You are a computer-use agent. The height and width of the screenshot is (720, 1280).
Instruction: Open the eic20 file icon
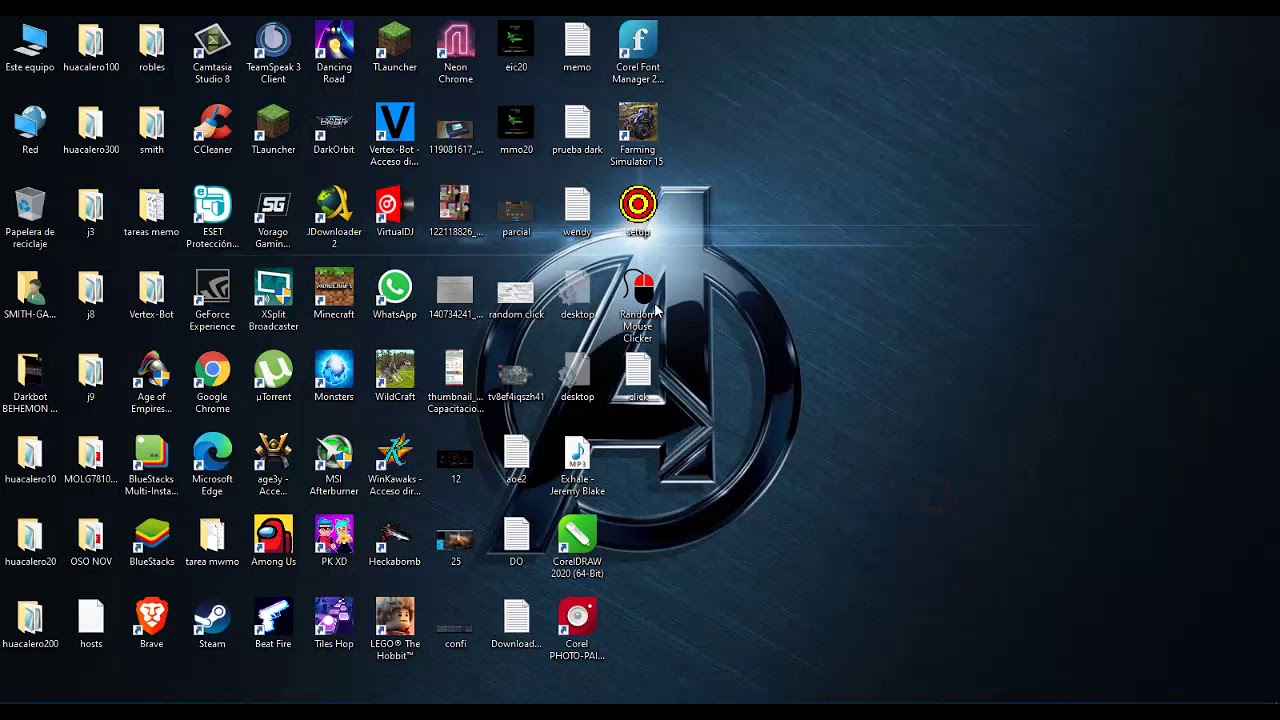(516, 48)
